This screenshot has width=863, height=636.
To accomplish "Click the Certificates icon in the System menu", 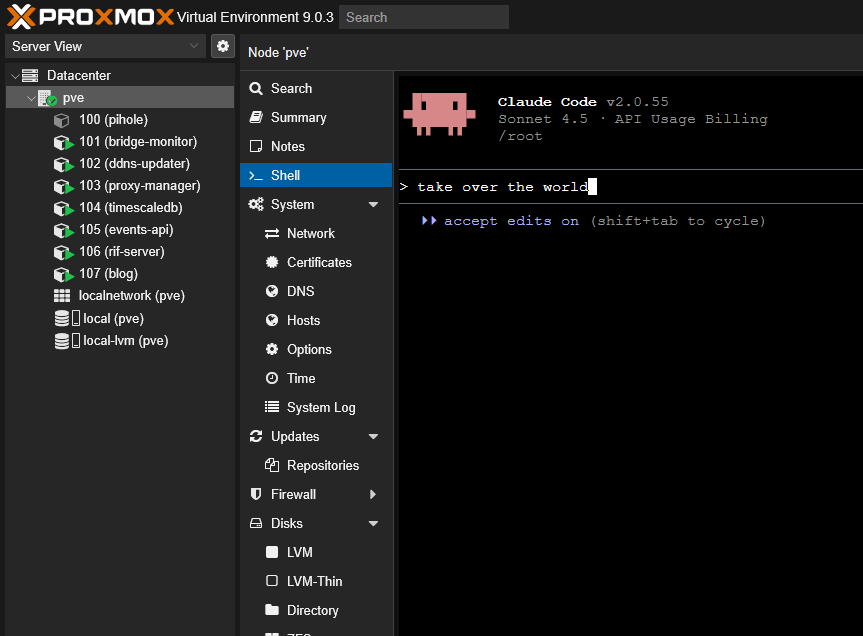I will click(272, 262).
